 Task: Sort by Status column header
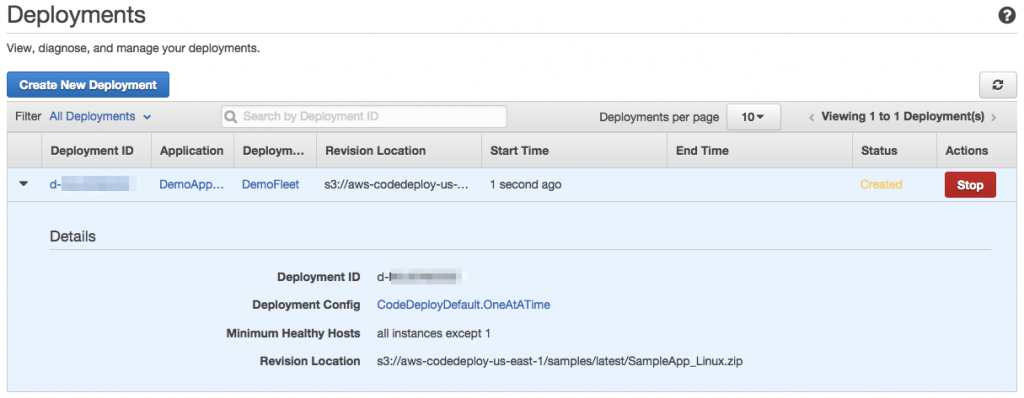(879, 151)
